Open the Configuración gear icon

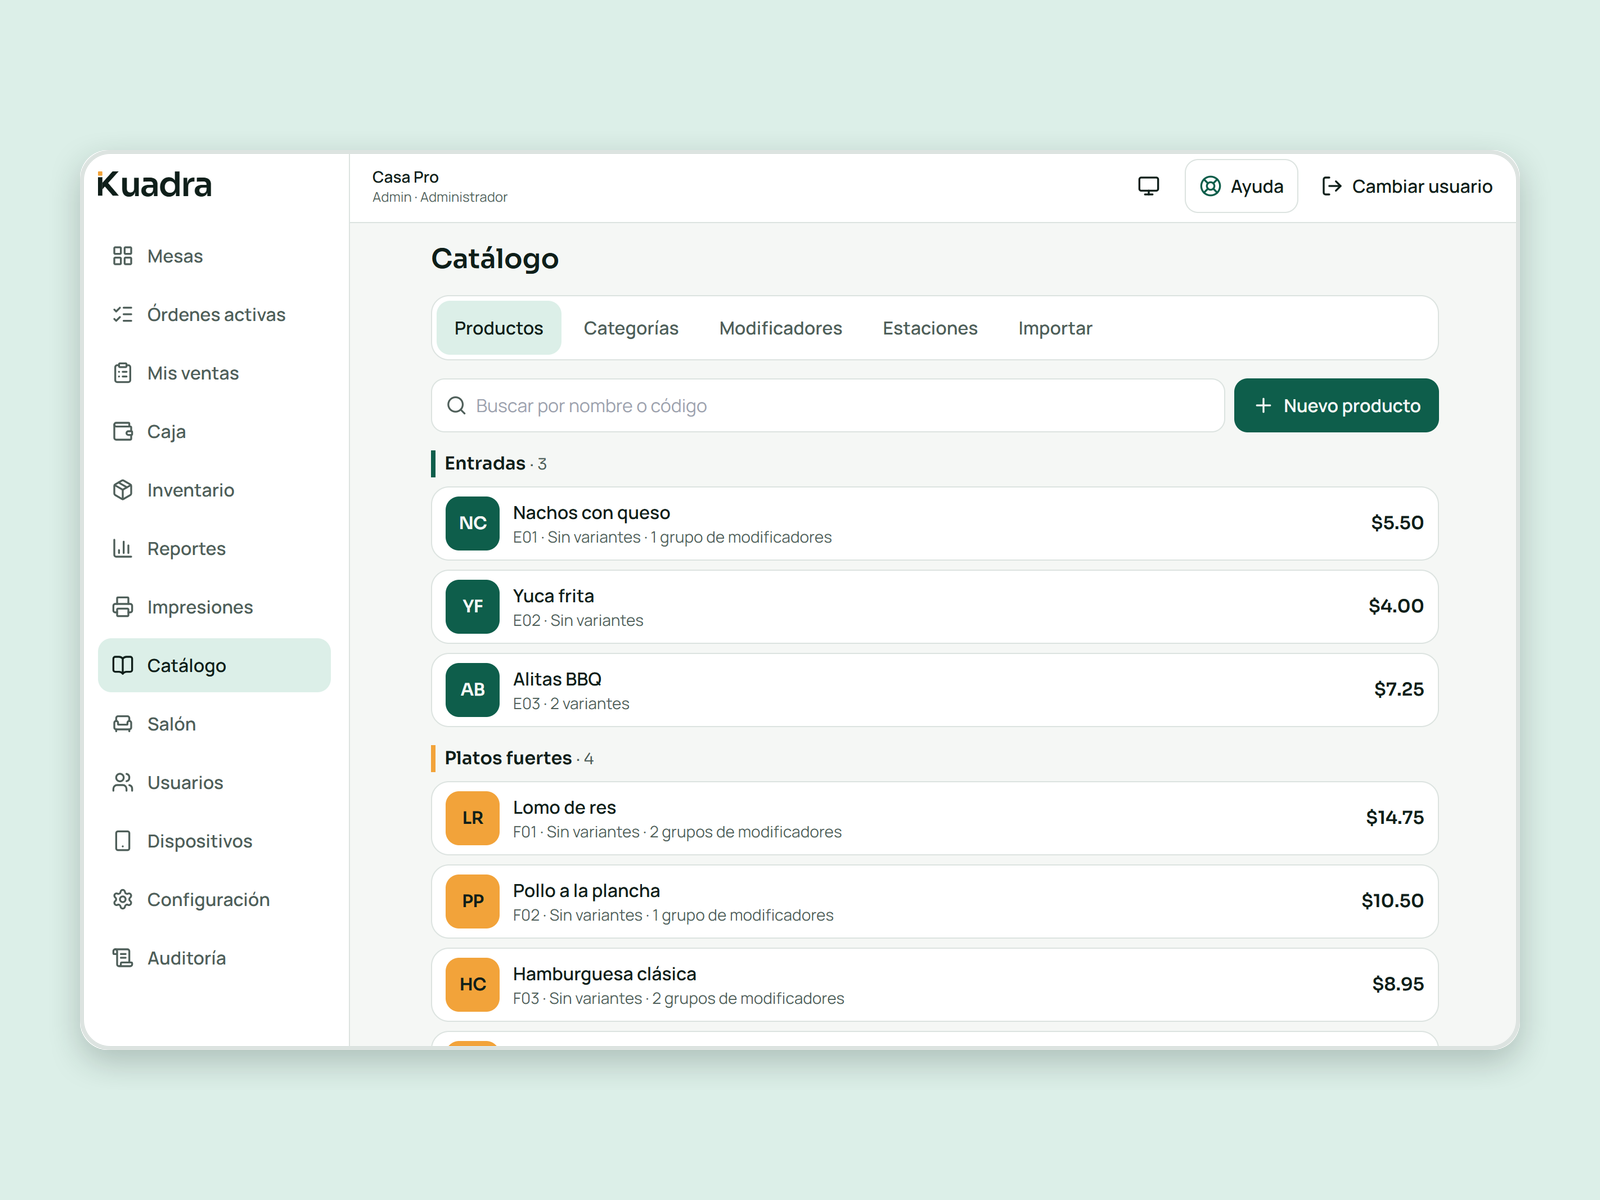pos(122,899)
